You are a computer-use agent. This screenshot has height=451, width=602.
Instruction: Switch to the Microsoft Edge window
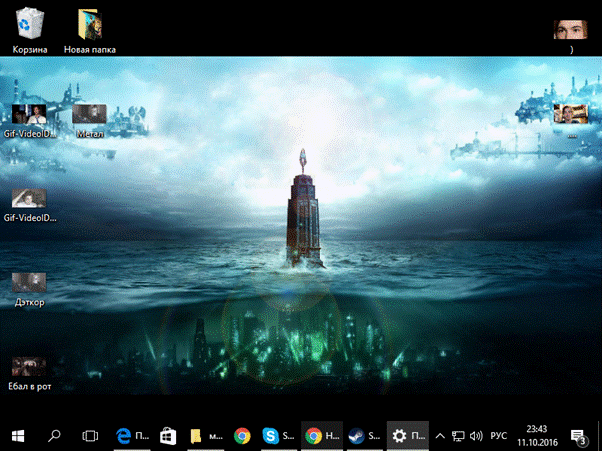[x=132, y=436]
